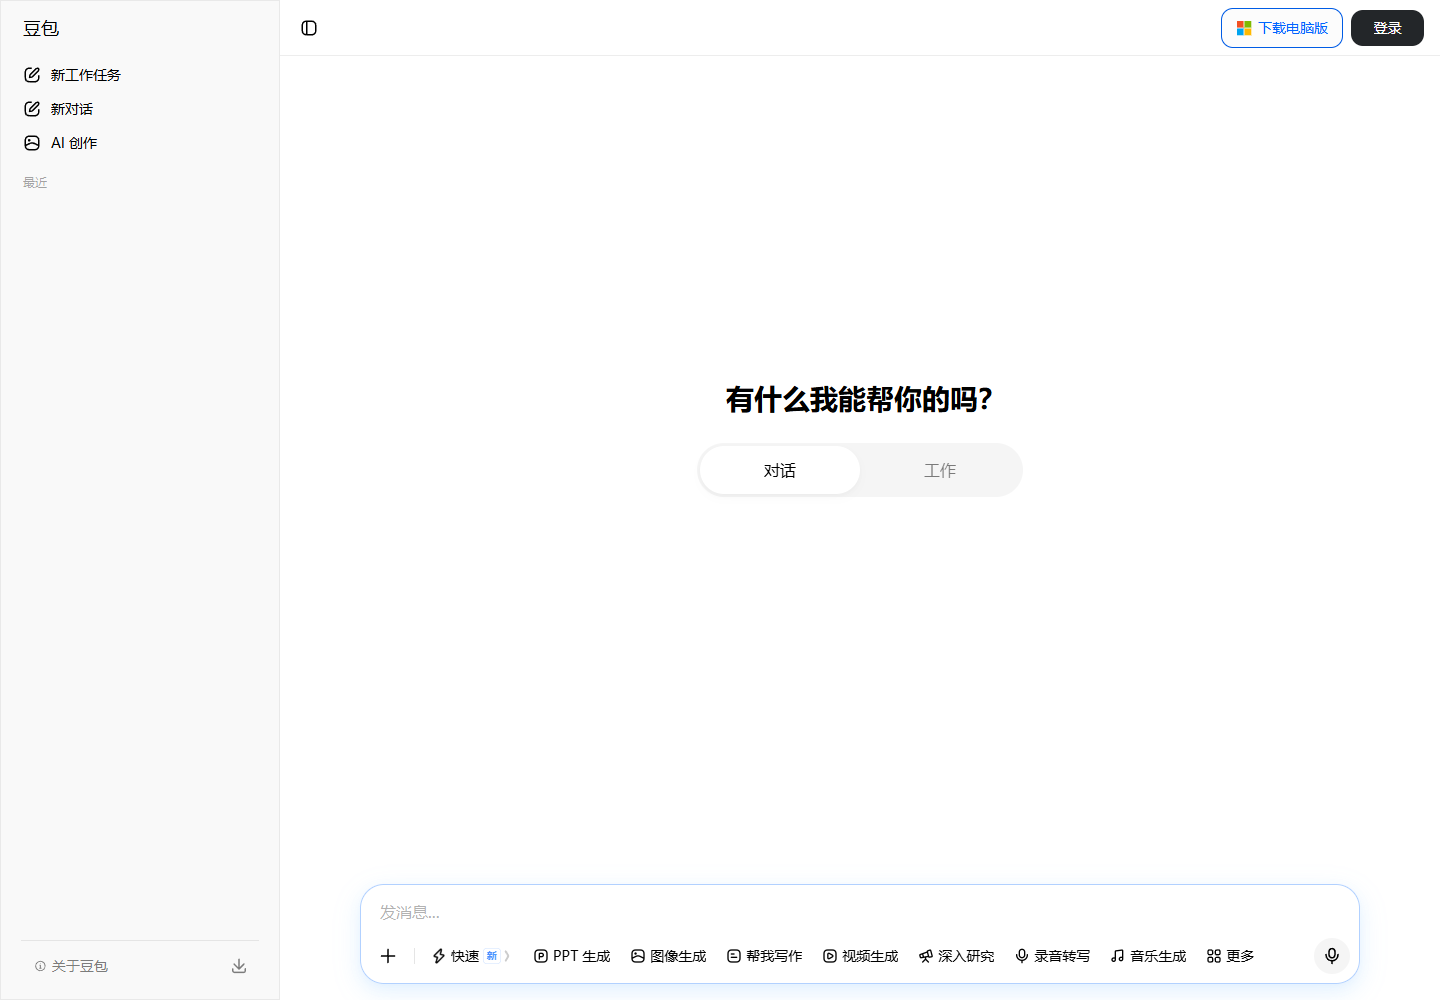The height and width of the screenshot is (1000, 1440).
Task: Click the 豆包 logo text
Action: [41, 28]
